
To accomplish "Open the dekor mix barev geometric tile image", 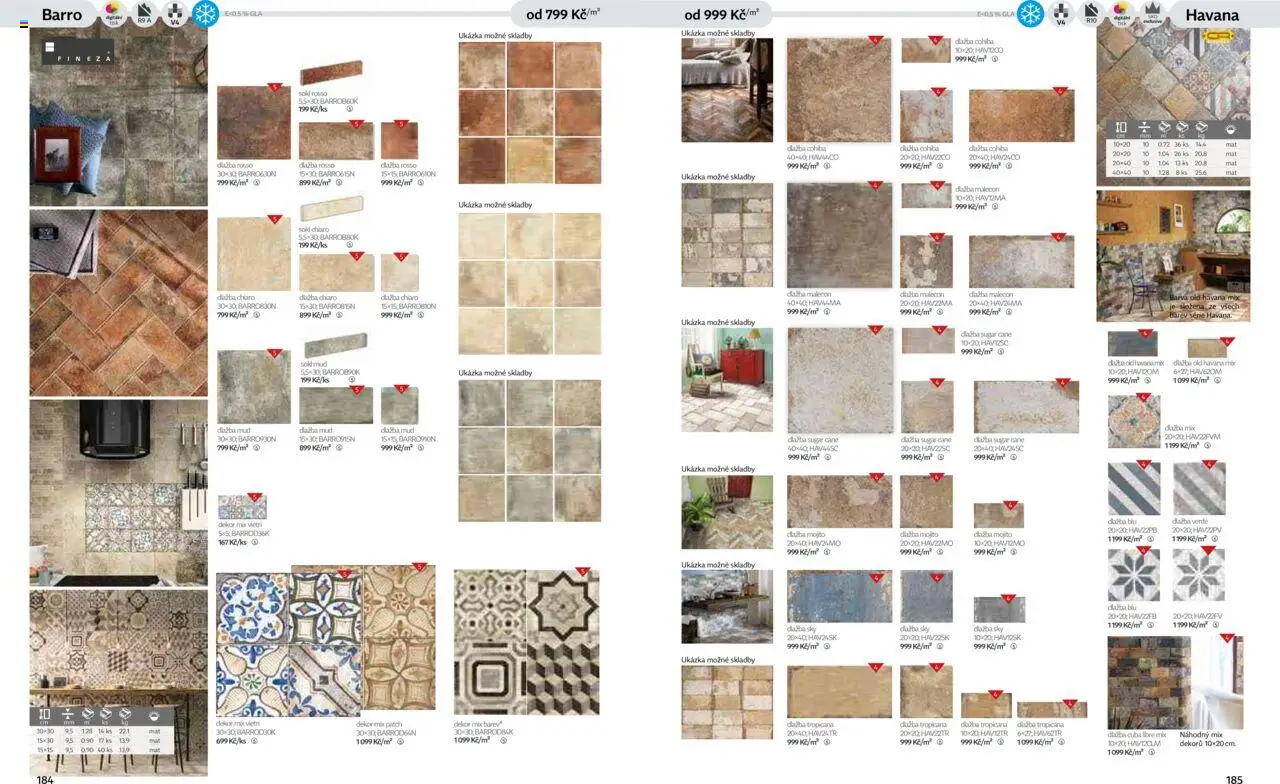I will pos(526,643).
